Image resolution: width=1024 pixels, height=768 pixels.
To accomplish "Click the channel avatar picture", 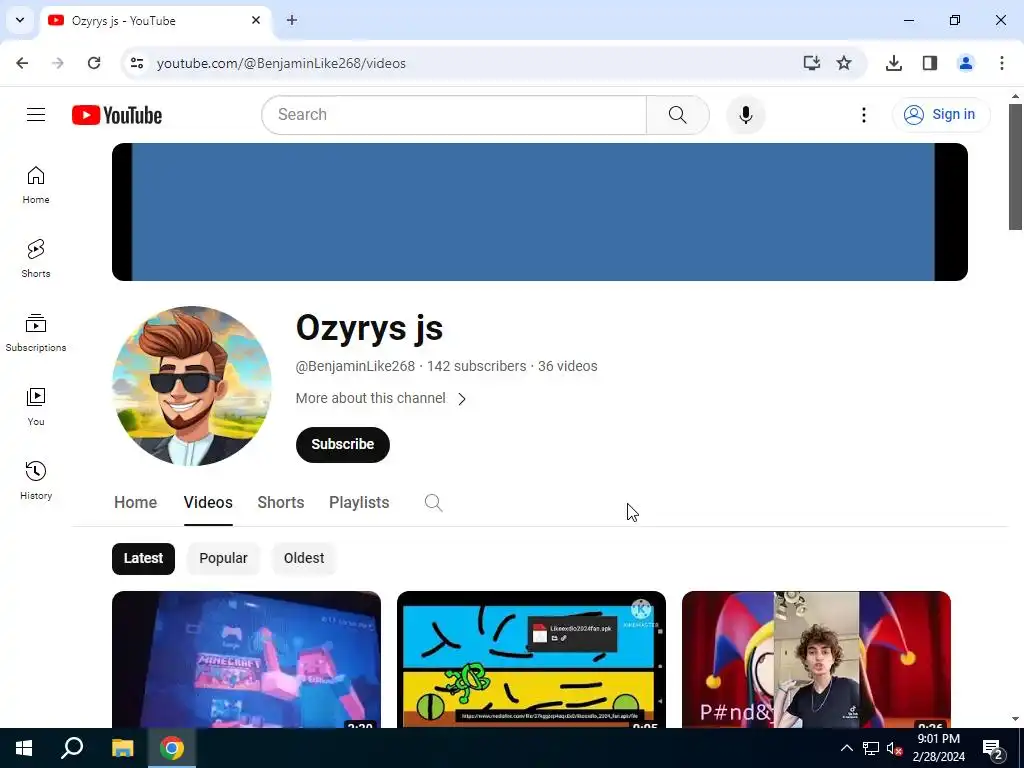I will [192, 385].
